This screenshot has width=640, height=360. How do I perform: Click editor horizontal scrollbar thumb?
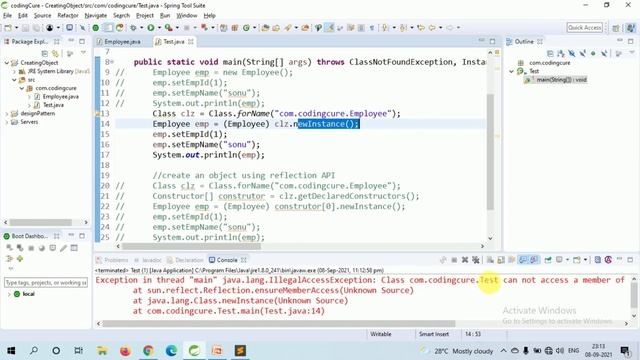point(191,246)
